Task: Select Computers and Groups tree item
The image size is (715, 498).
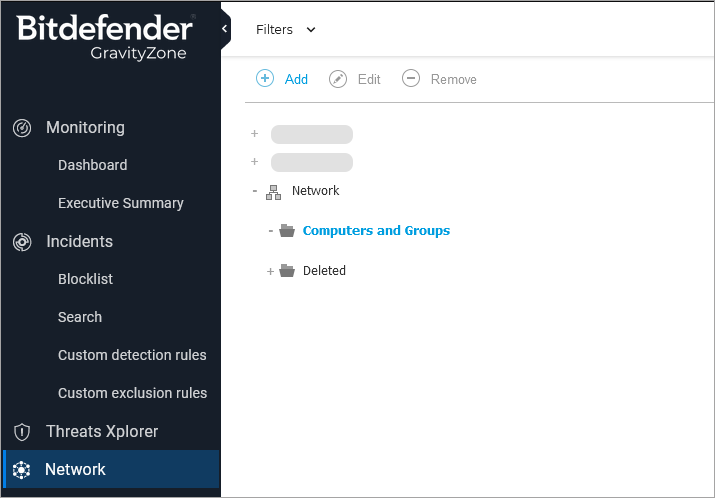Action: click(x=376, y=231)
